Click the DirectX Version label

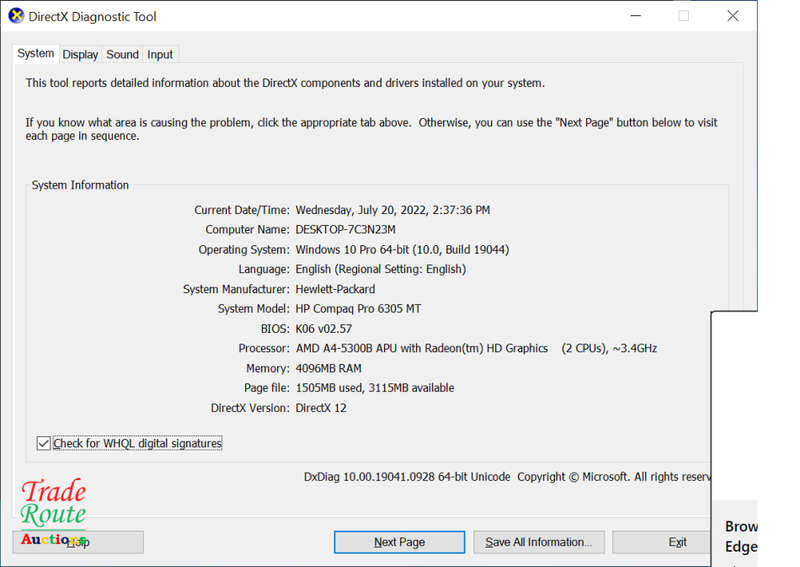coord(250,408)
